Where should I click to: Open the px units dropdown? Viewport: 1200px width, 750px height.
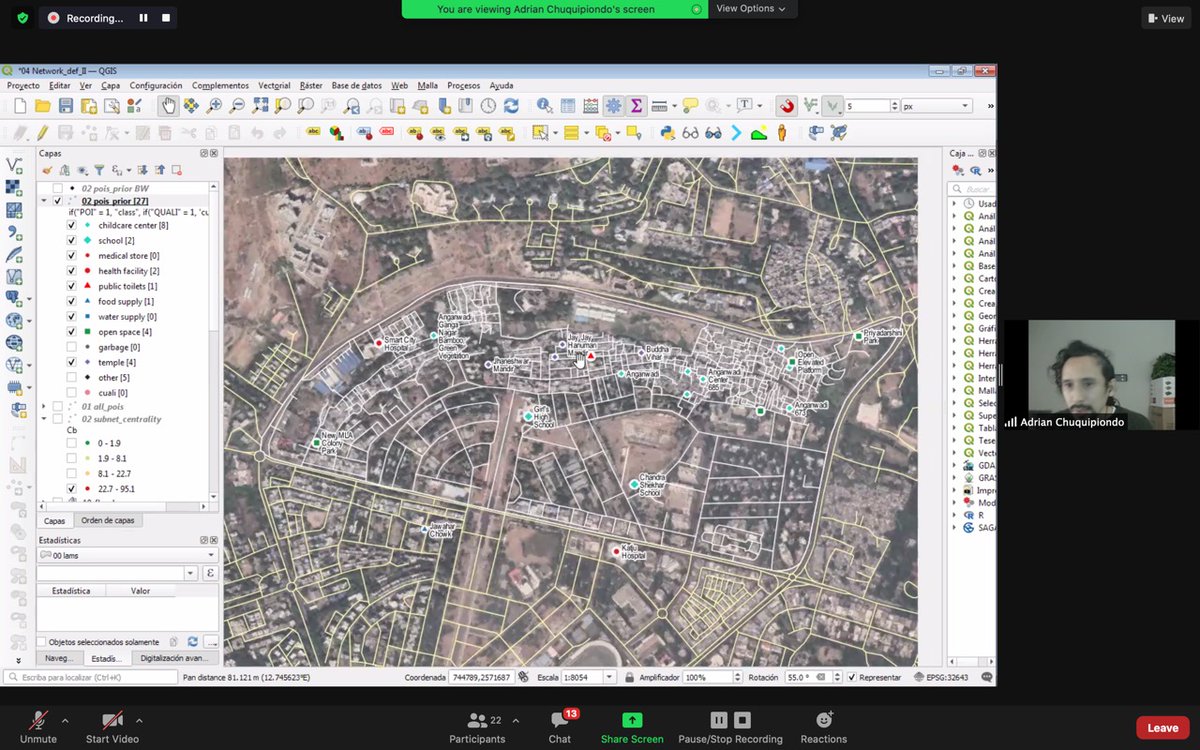pyautogui.click(x=936, y=106)
